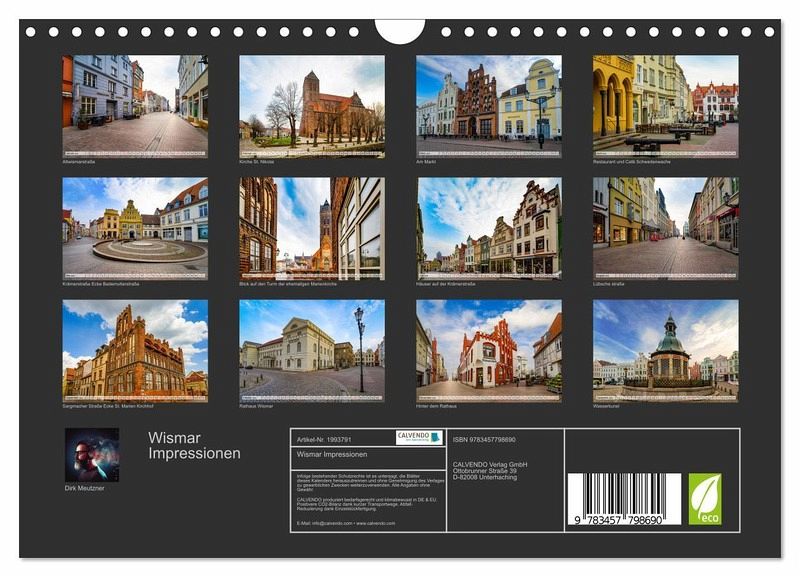
Task: Click the caption 'Kirche St. Nikolai'
Action: 257,162
